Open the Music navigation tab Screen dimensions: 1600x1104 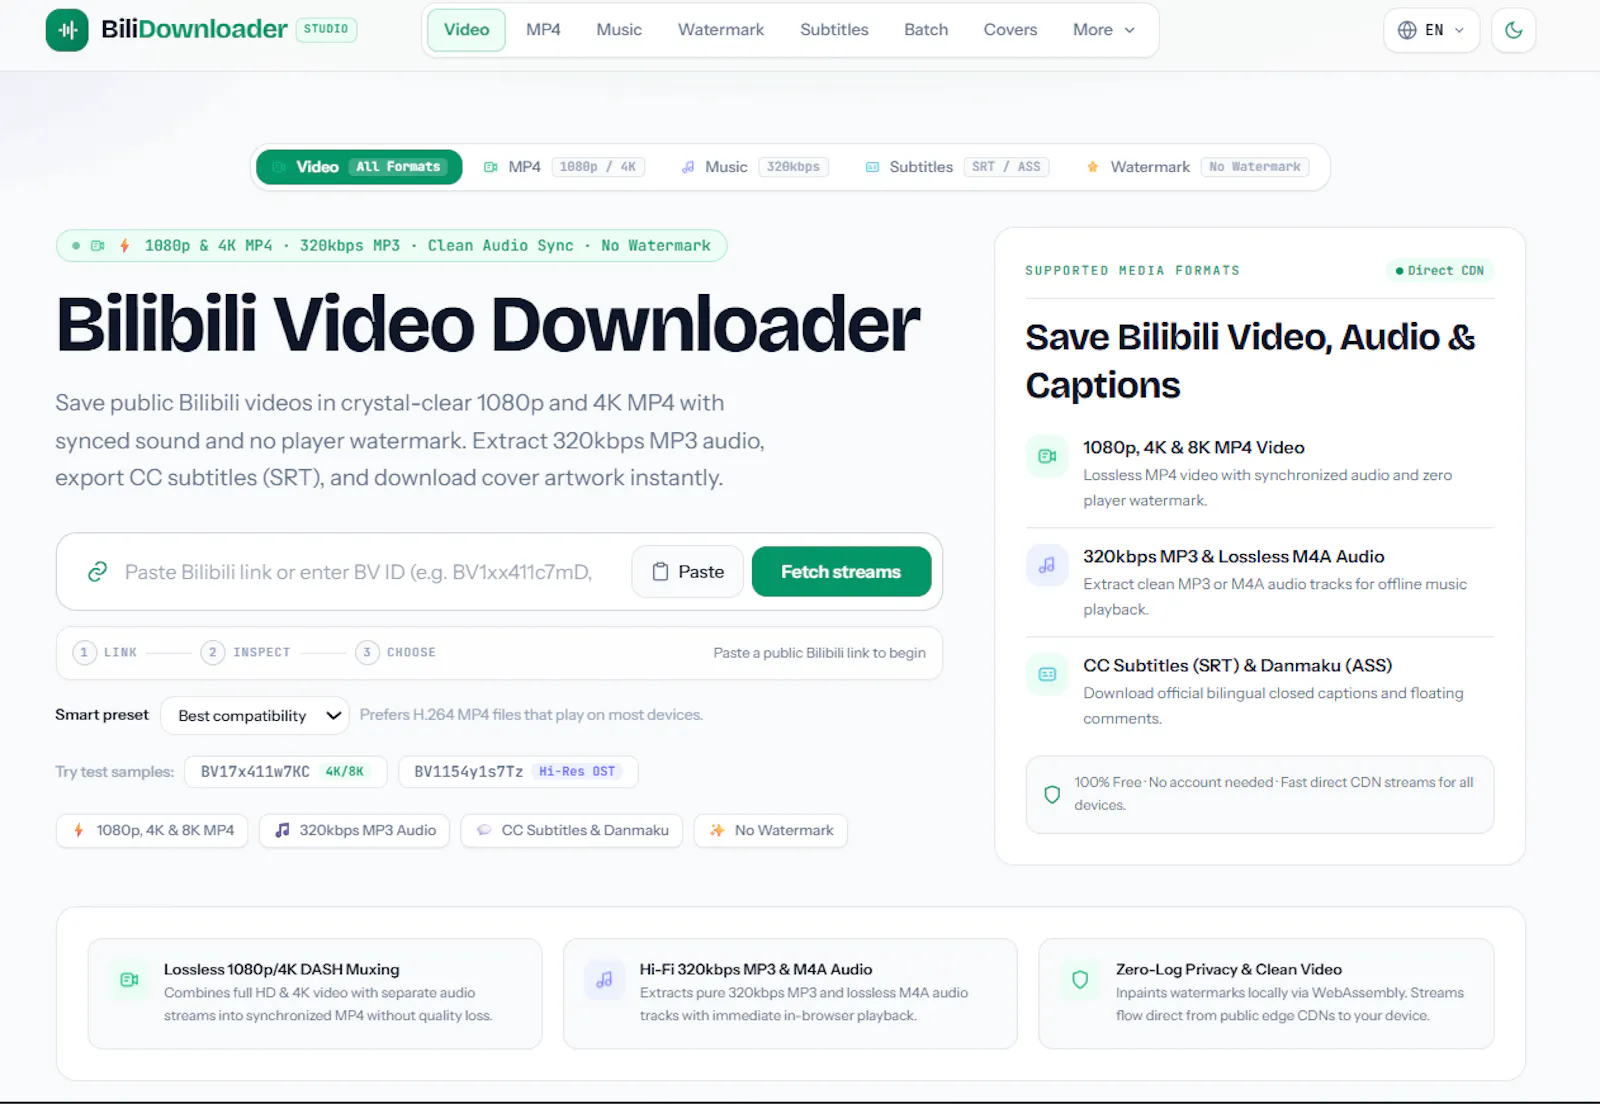pos(619,30)
